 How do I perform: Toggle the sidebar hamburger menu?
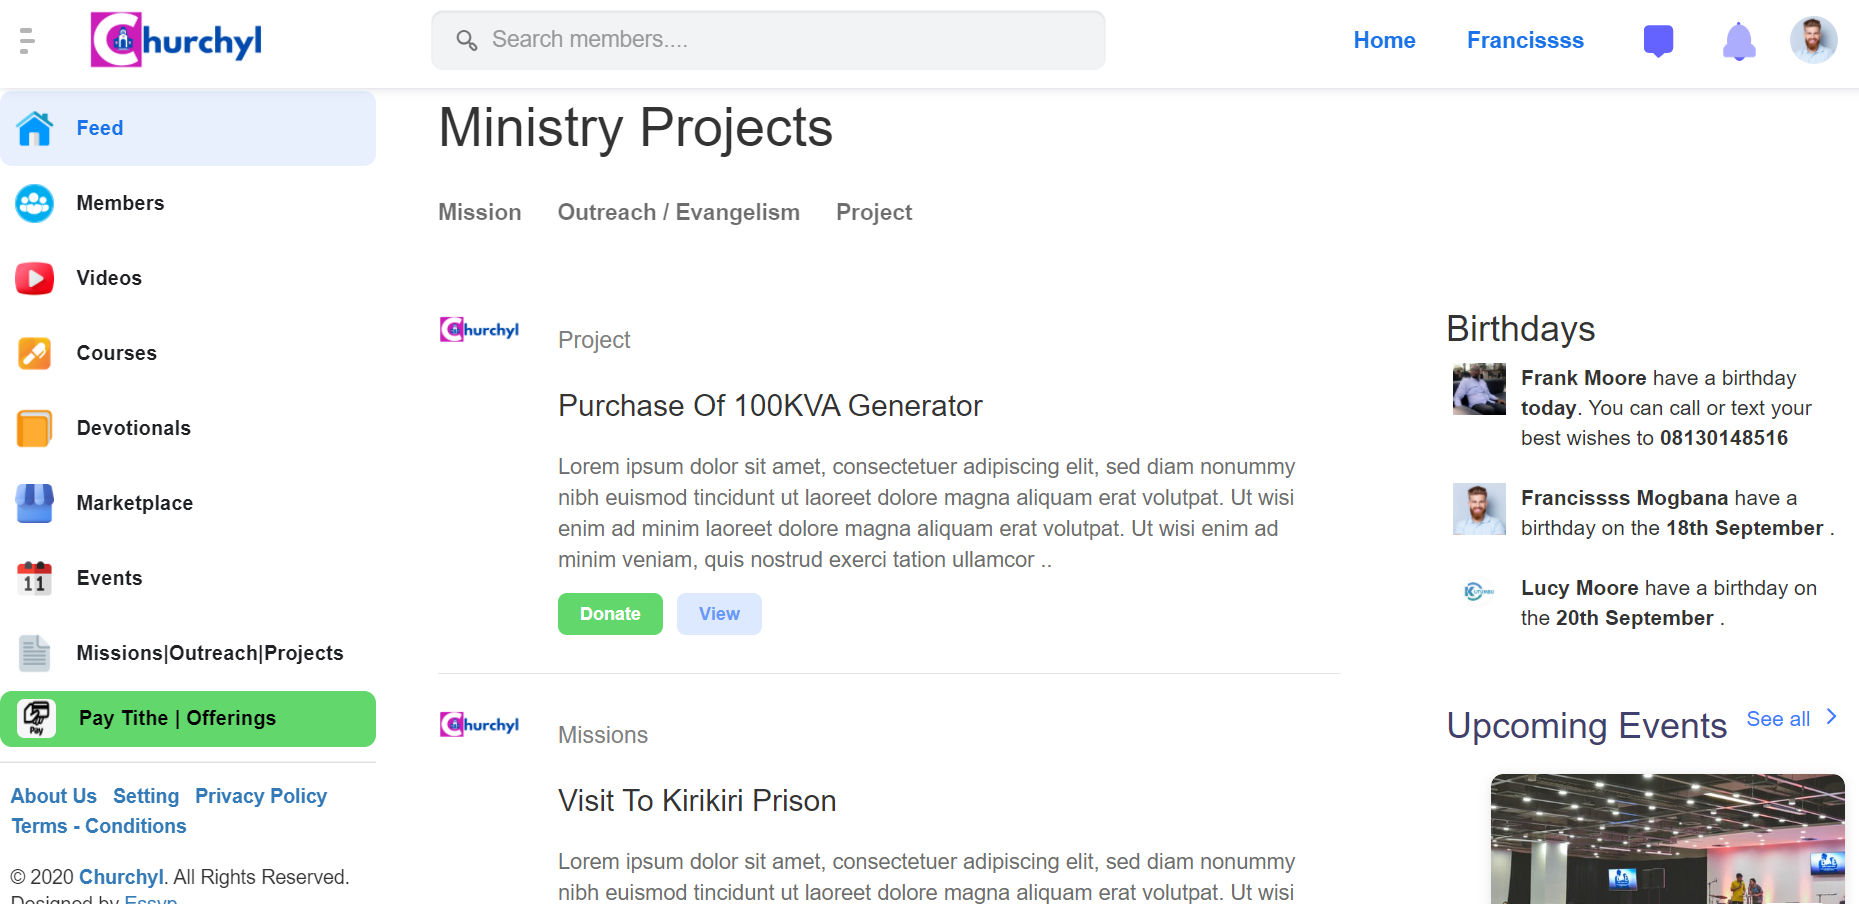[27, 41]
